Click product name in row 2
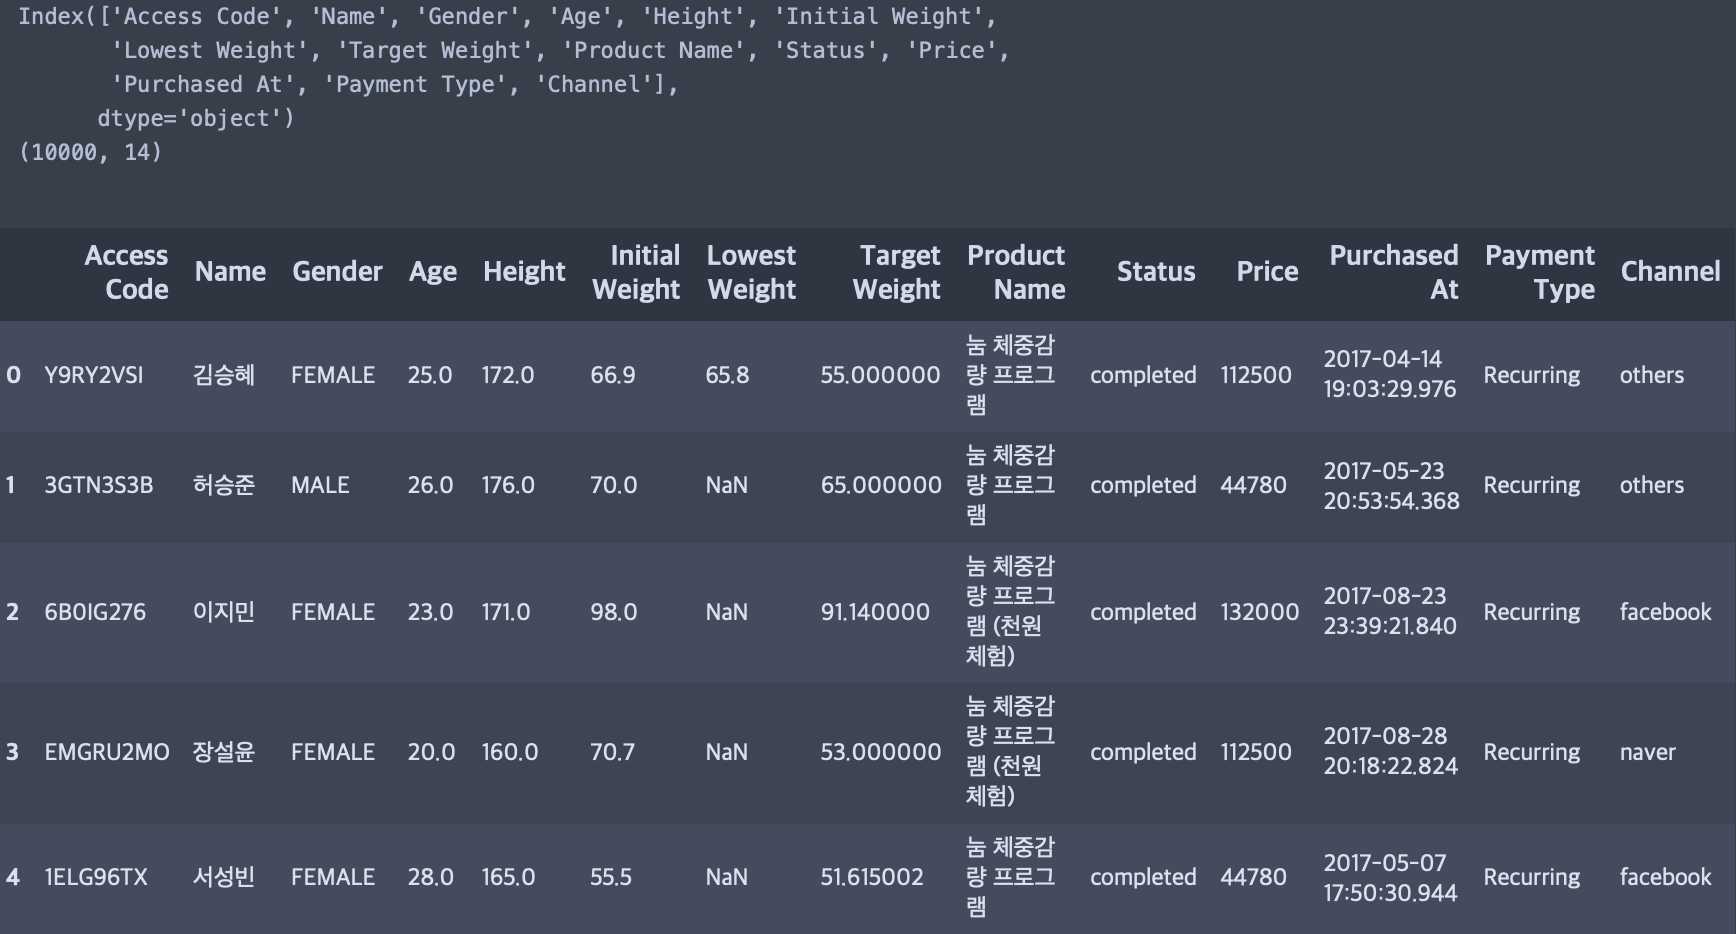This screenshot has height=934, width=1736. (x=1010, y=611)
